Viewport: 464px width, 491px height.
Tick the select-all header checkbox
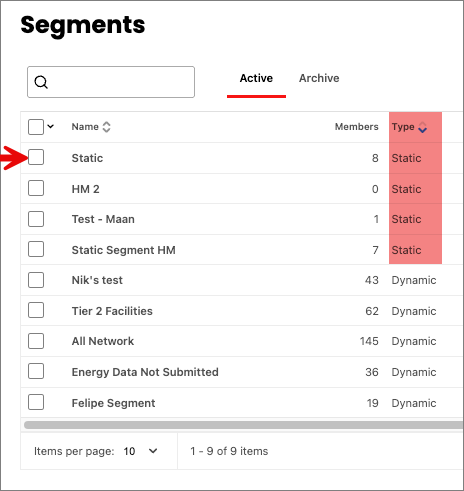pyautogui.click(x=36, y=127)
